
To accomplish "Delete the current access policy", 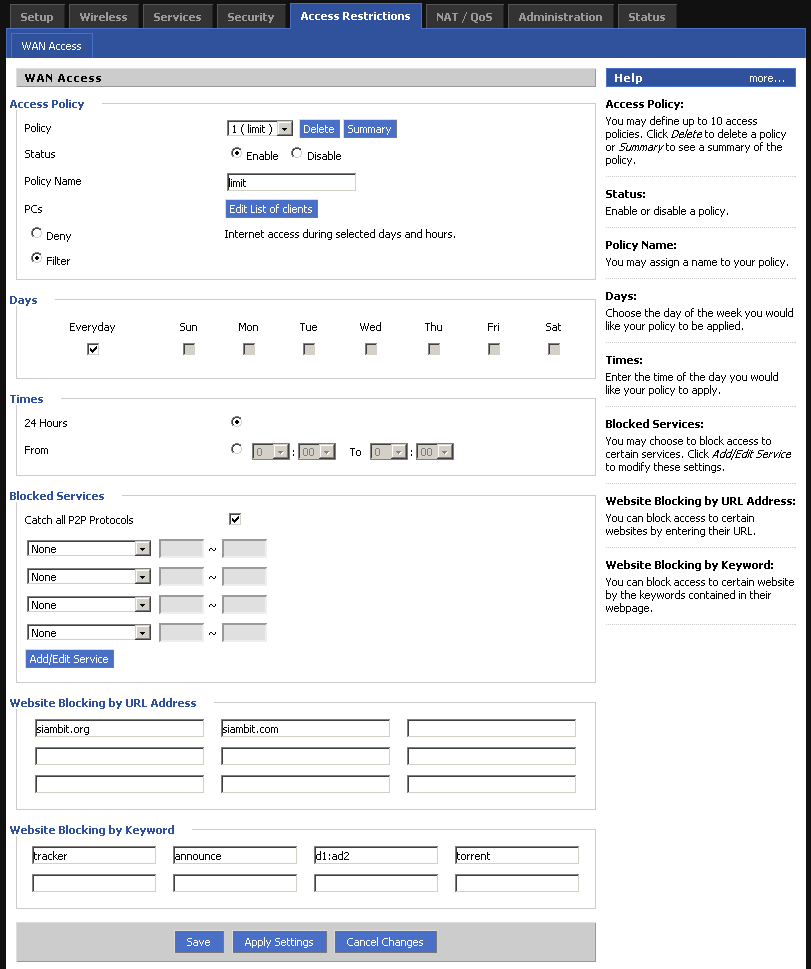I will point(318,129).
